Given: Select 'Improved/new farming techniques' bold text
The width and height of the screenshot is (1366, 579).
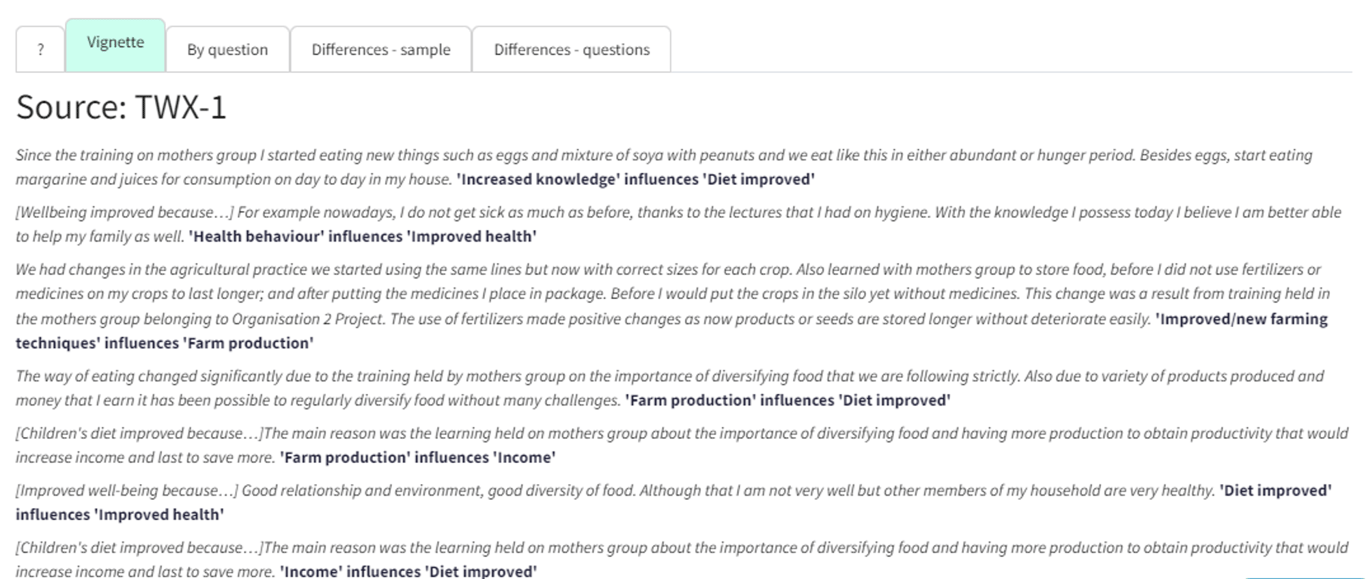Looking at the screenshot, I should (x=1241, y=319).
